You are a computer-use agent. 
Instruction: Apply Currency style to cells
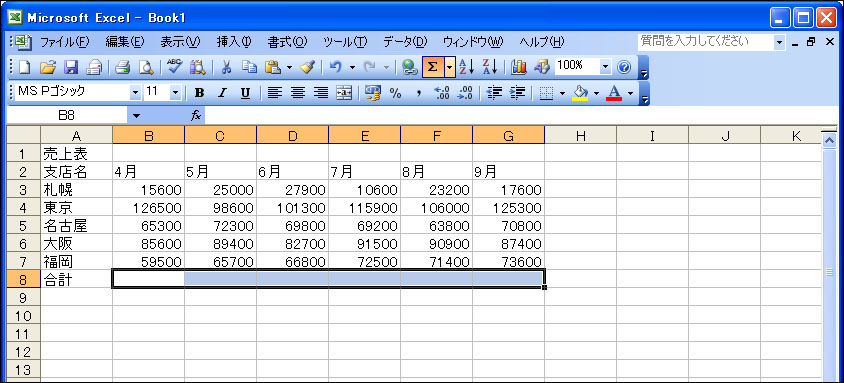tap(372, 93)
